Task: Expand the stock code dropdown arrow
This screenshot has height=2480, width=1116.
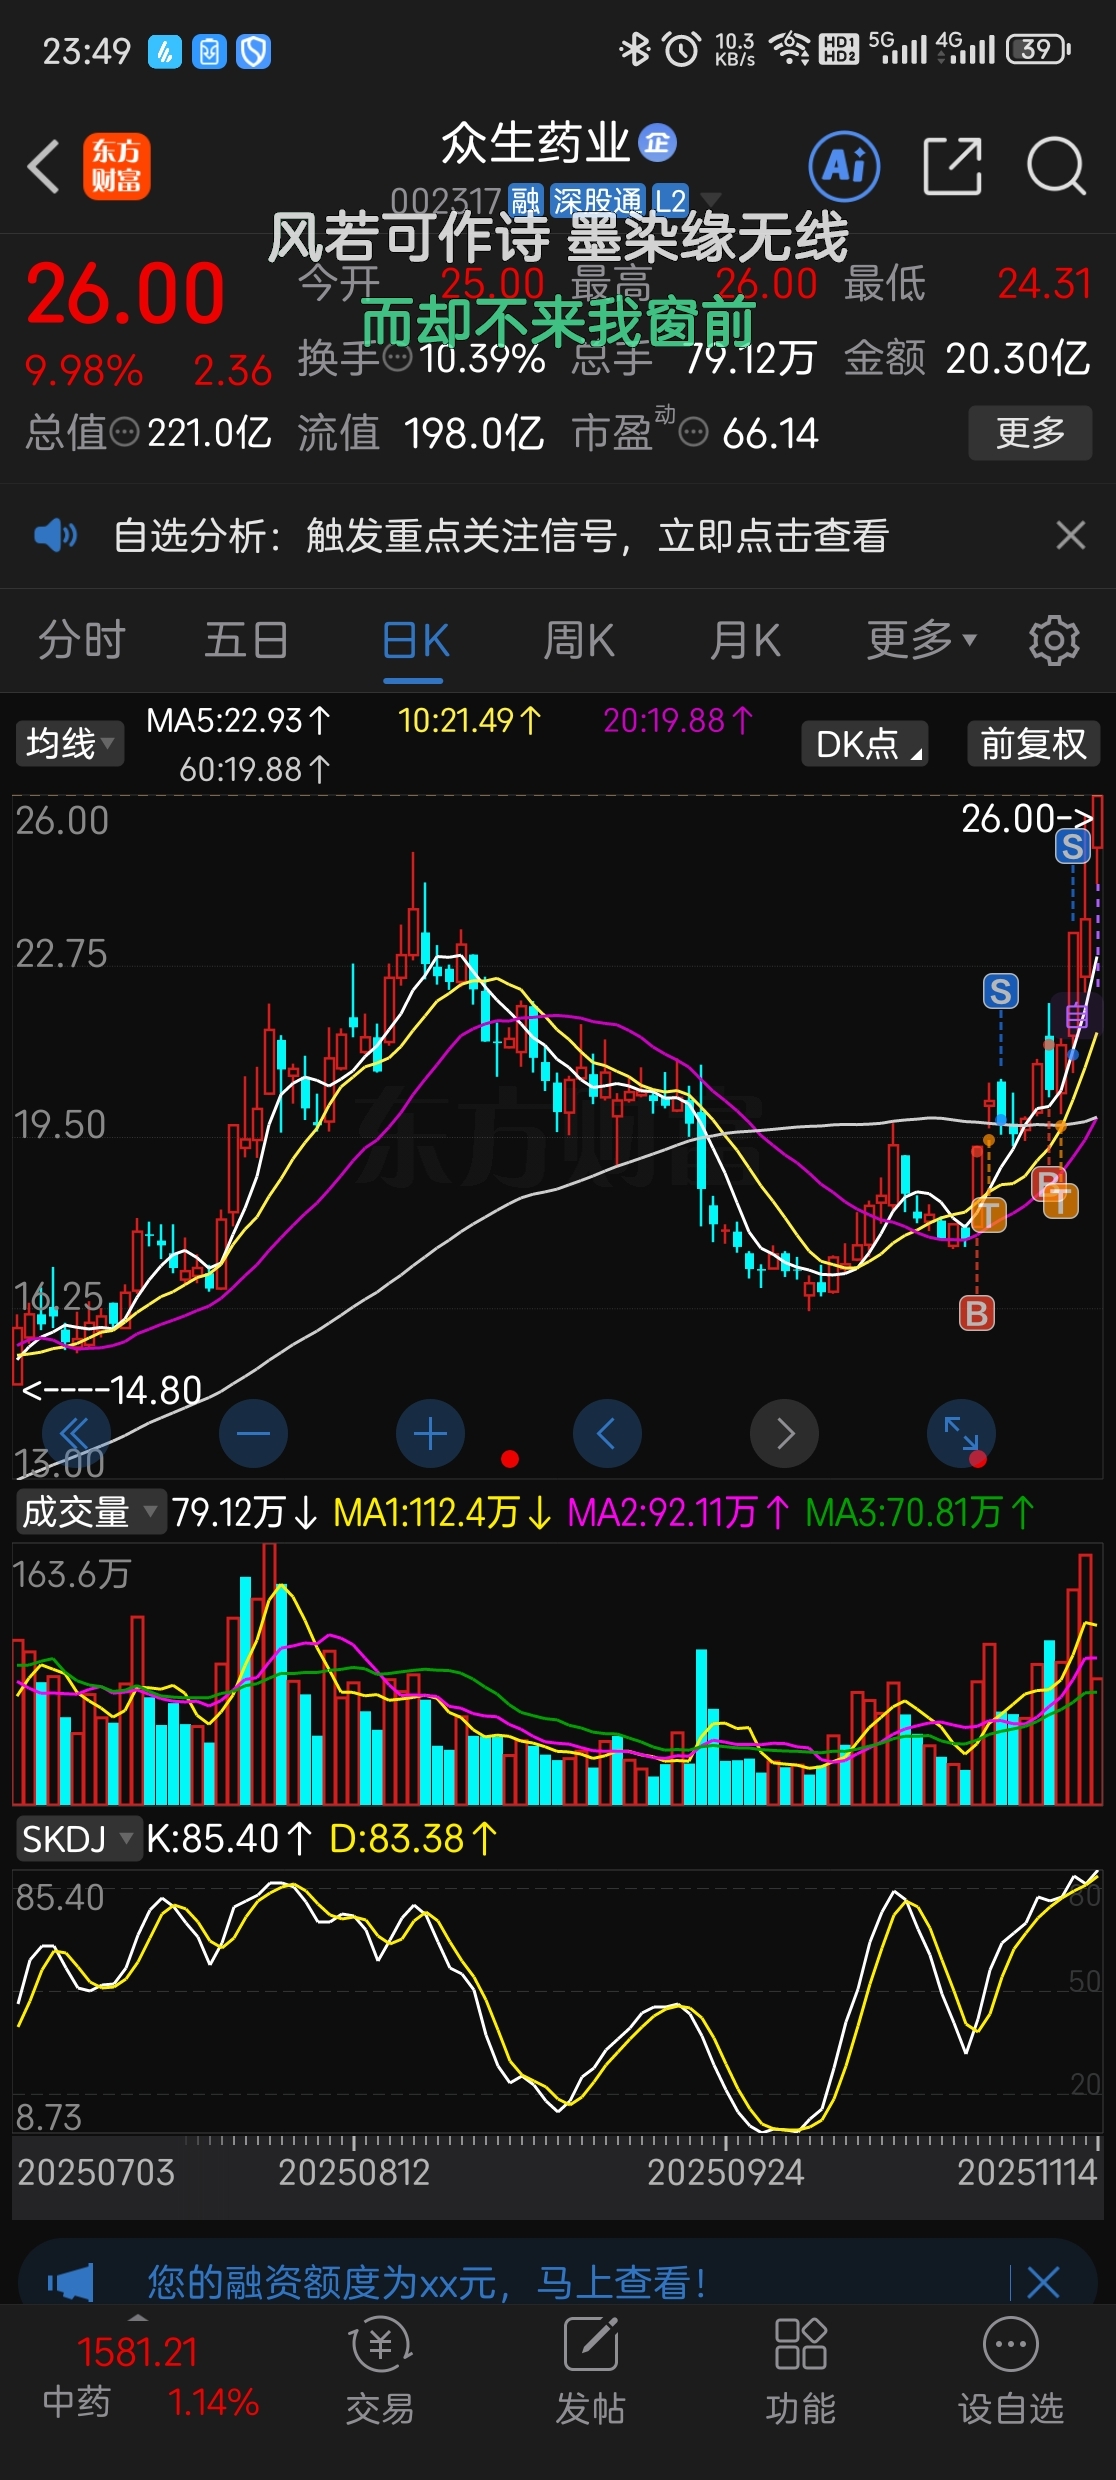Action: click(711, 200)
